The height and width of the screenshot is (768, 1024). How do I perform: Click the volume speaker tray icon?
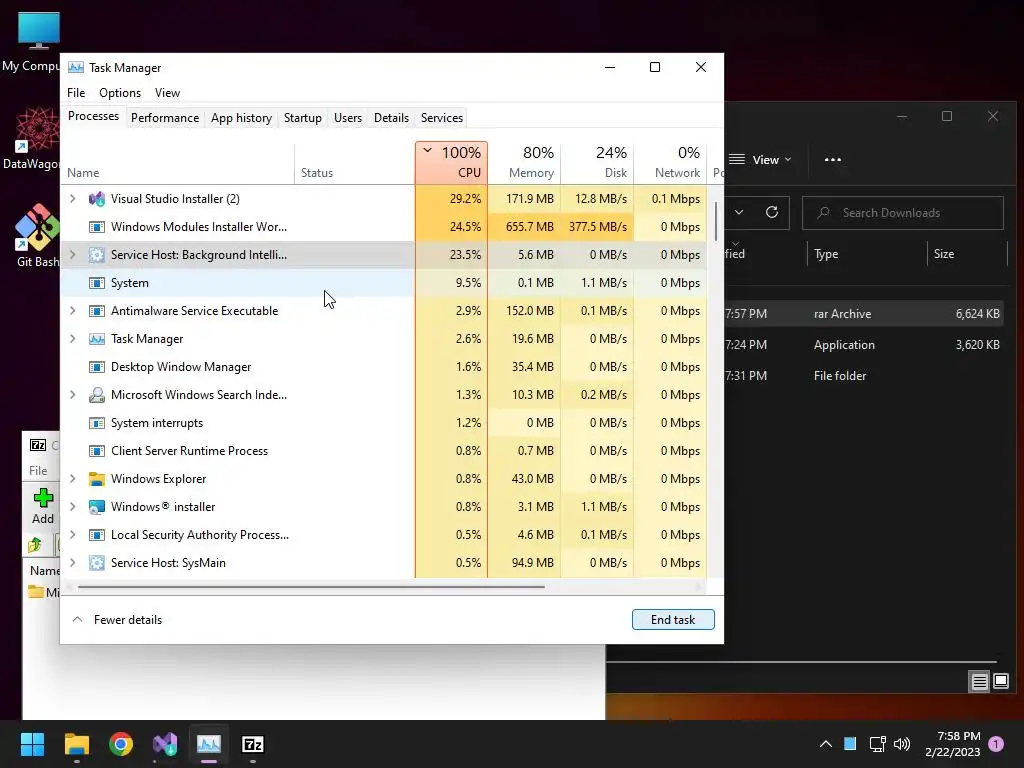[902, 744]
